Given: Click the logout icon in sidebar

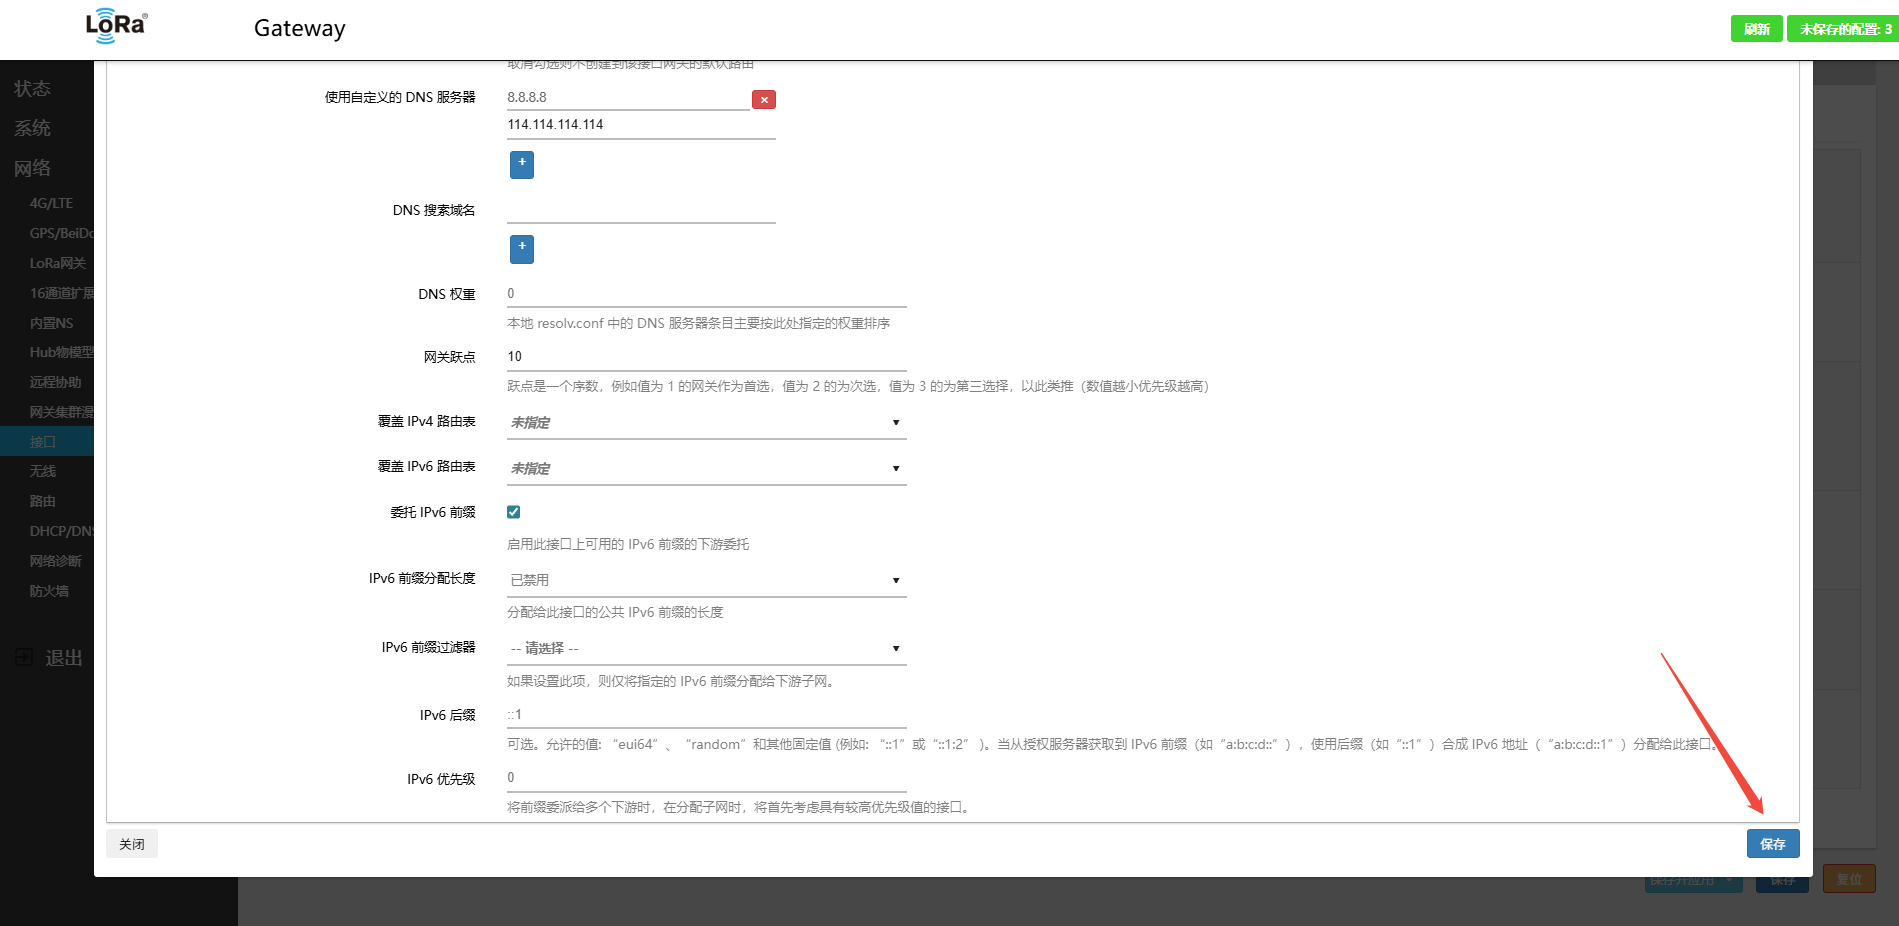Looking at the screenshot, I should pos(24,657).
